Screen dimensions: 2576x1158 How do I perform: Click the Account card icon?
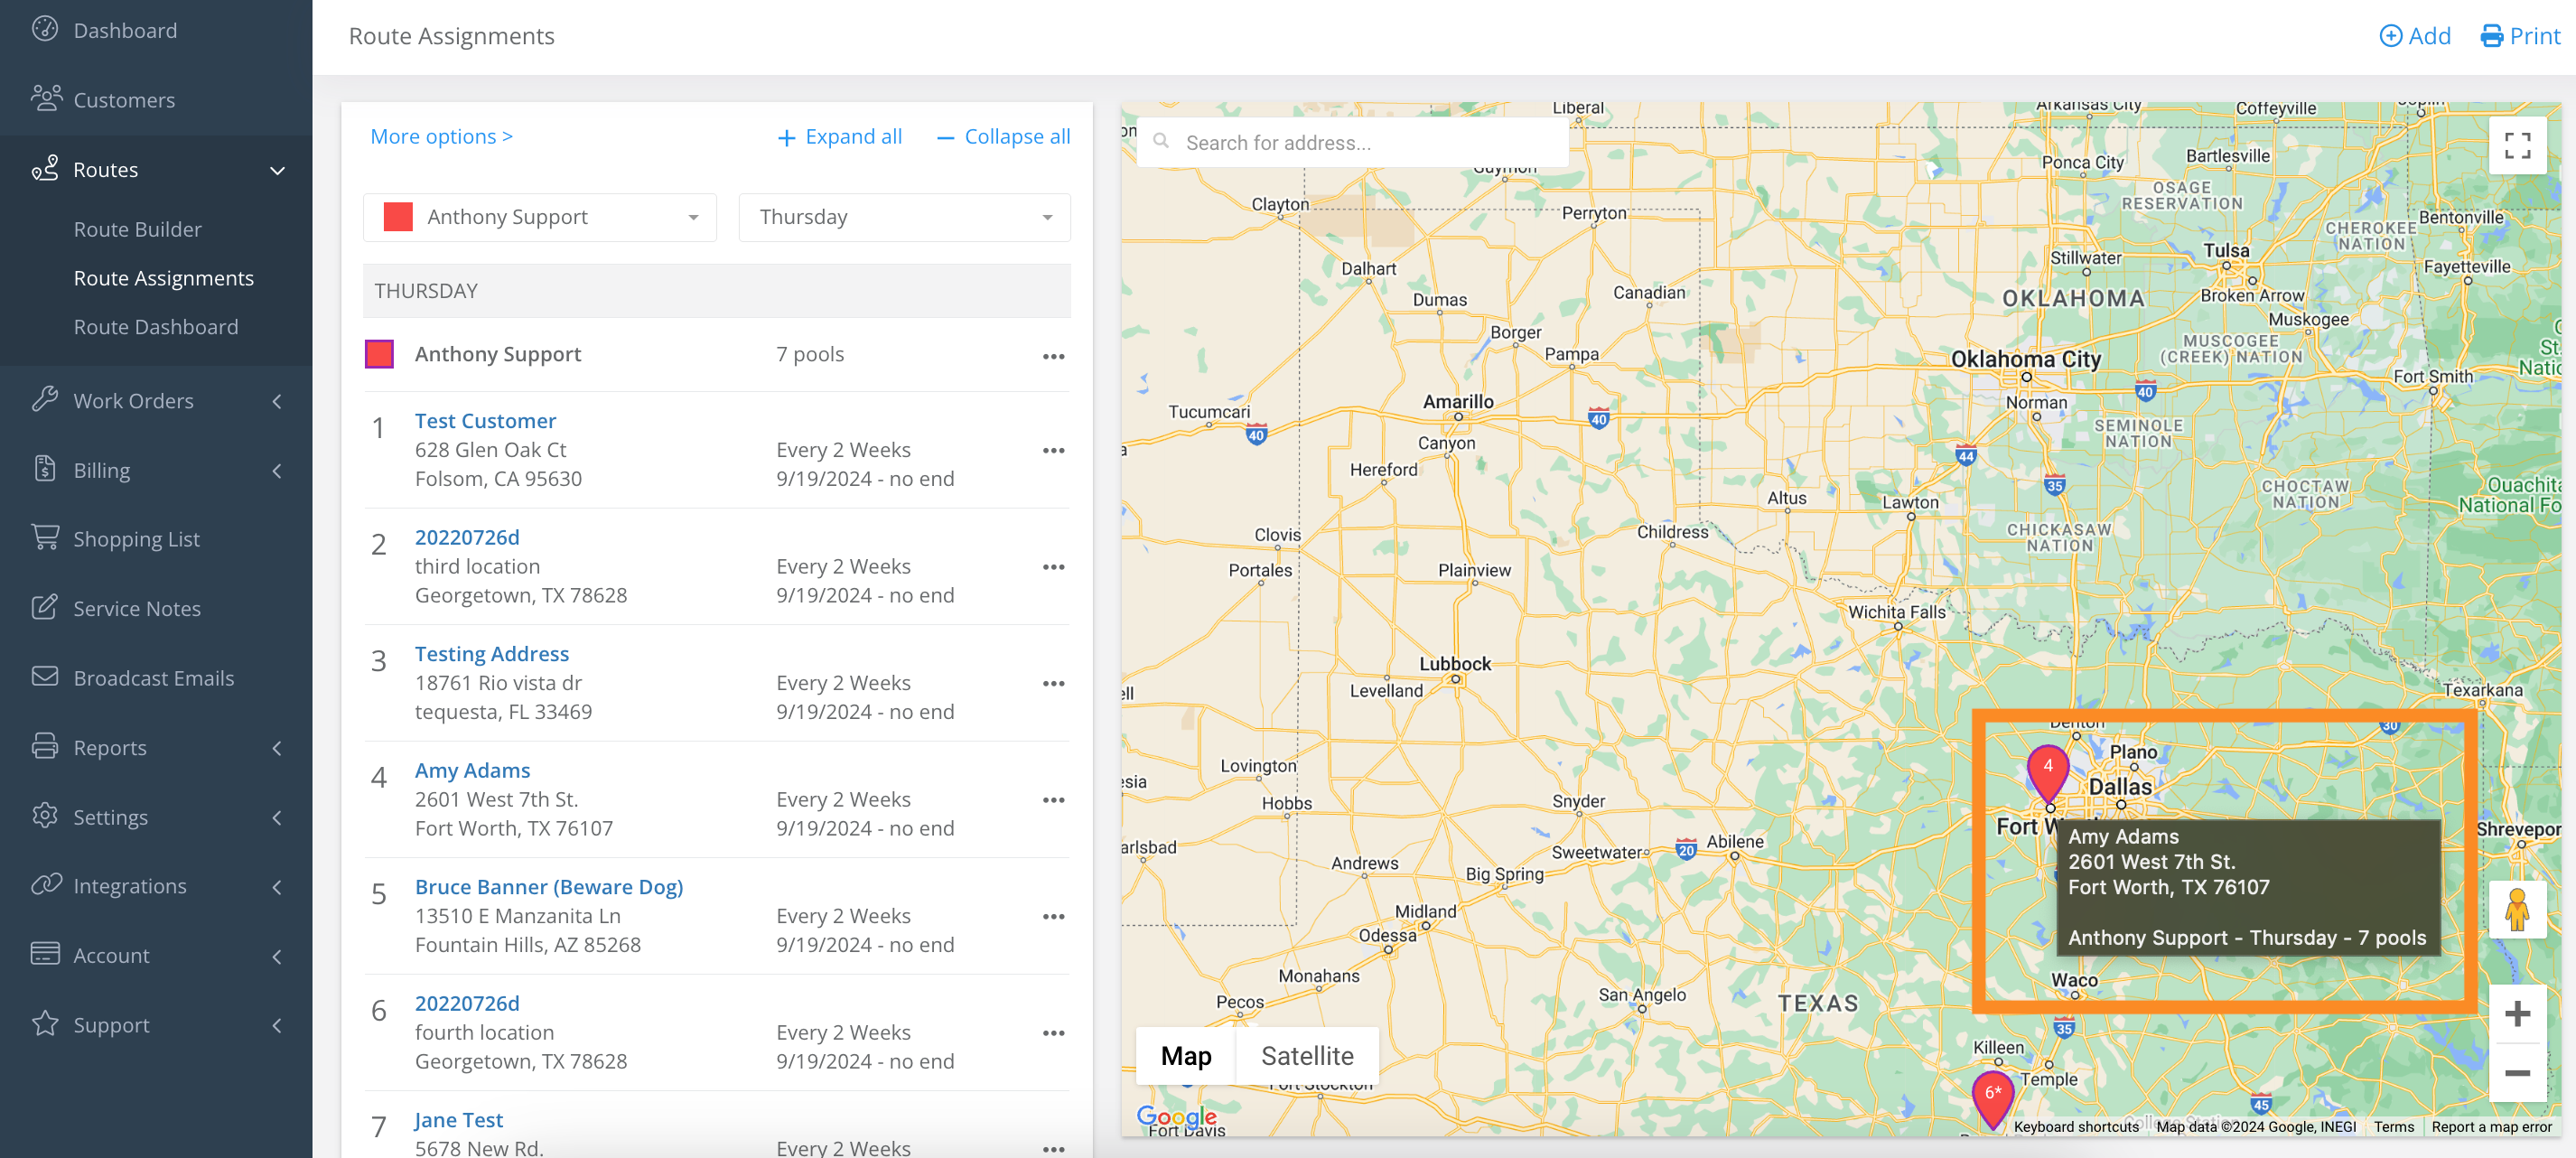point(45,953)
